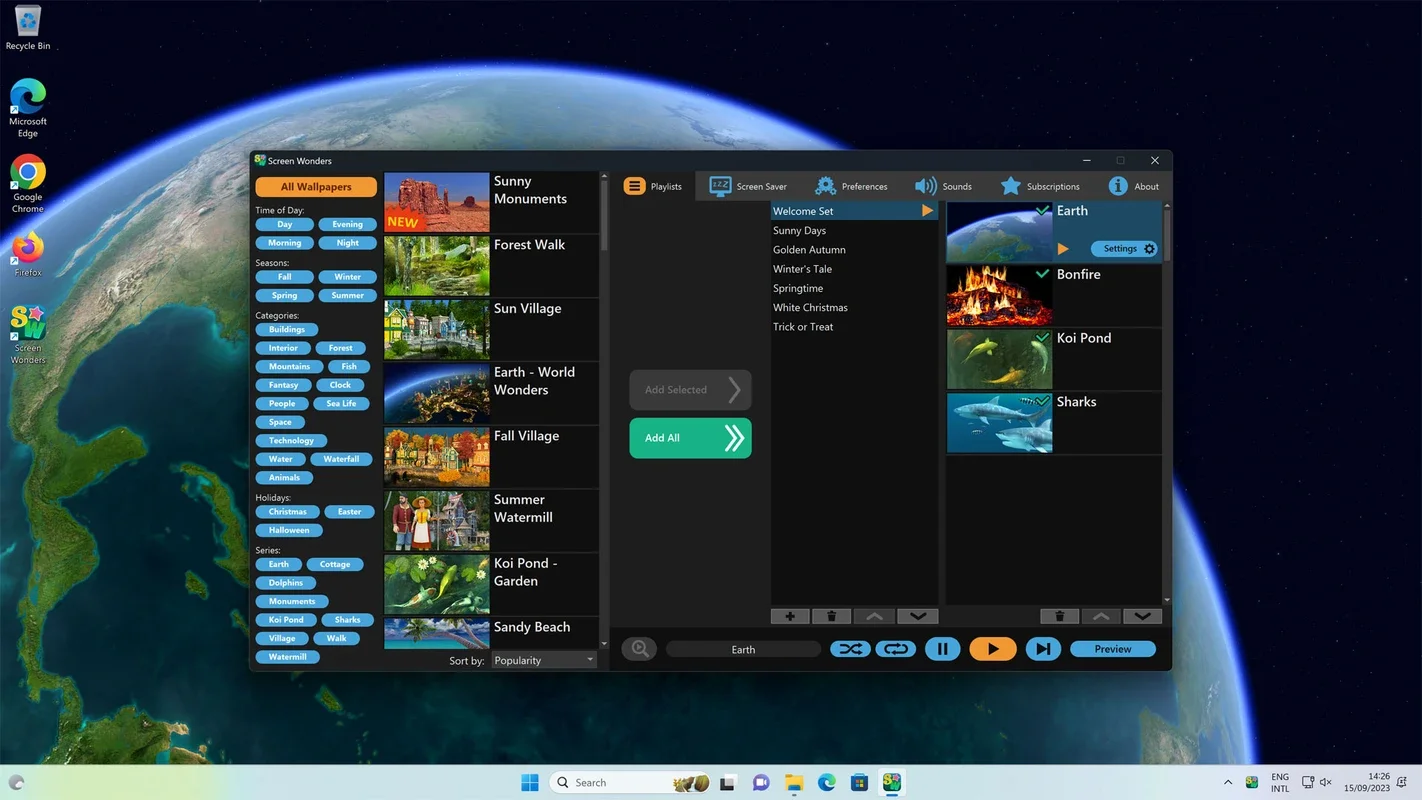Select the Forest Walk wallpaper thumbnail

(436, 265)
